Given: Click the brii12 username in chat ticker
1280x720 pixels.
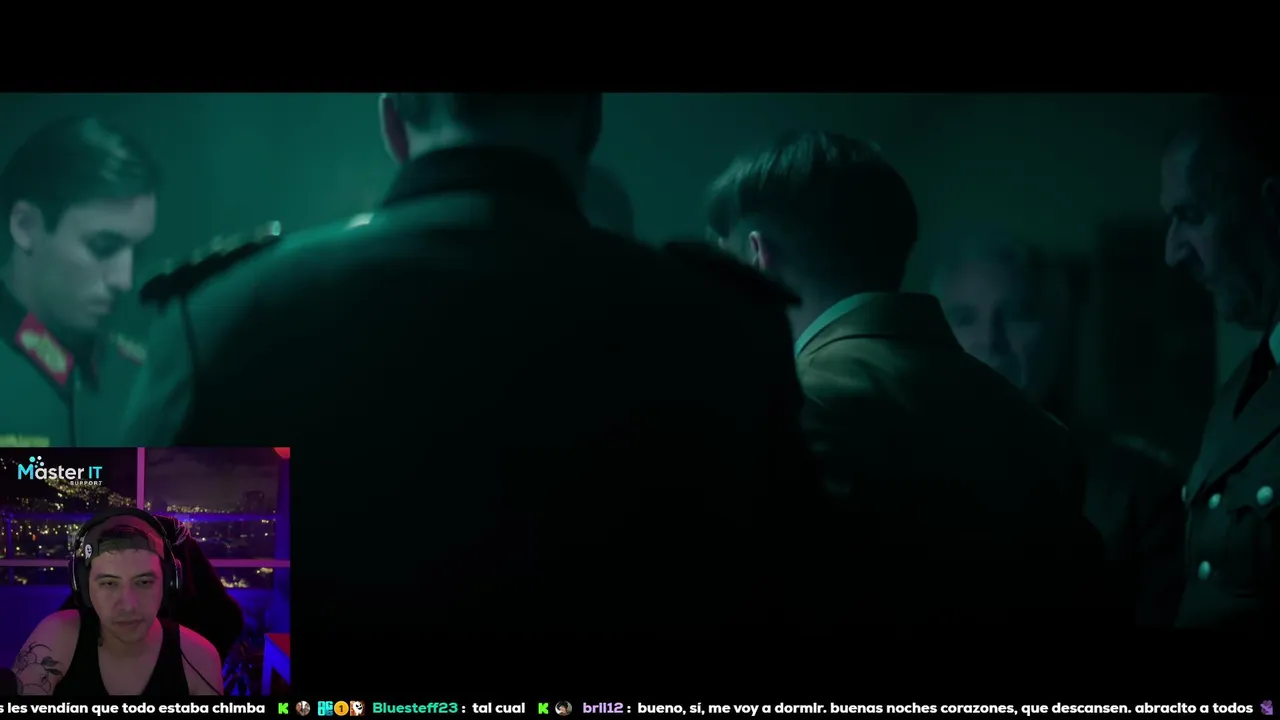Looking at the screenshot, I should click(602, 708).
